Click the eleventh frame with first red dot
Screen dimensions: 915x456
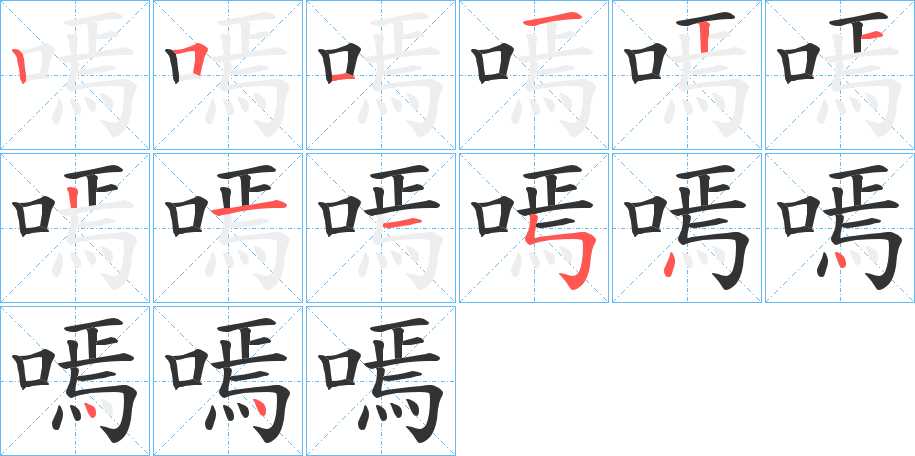coord(687,228)
